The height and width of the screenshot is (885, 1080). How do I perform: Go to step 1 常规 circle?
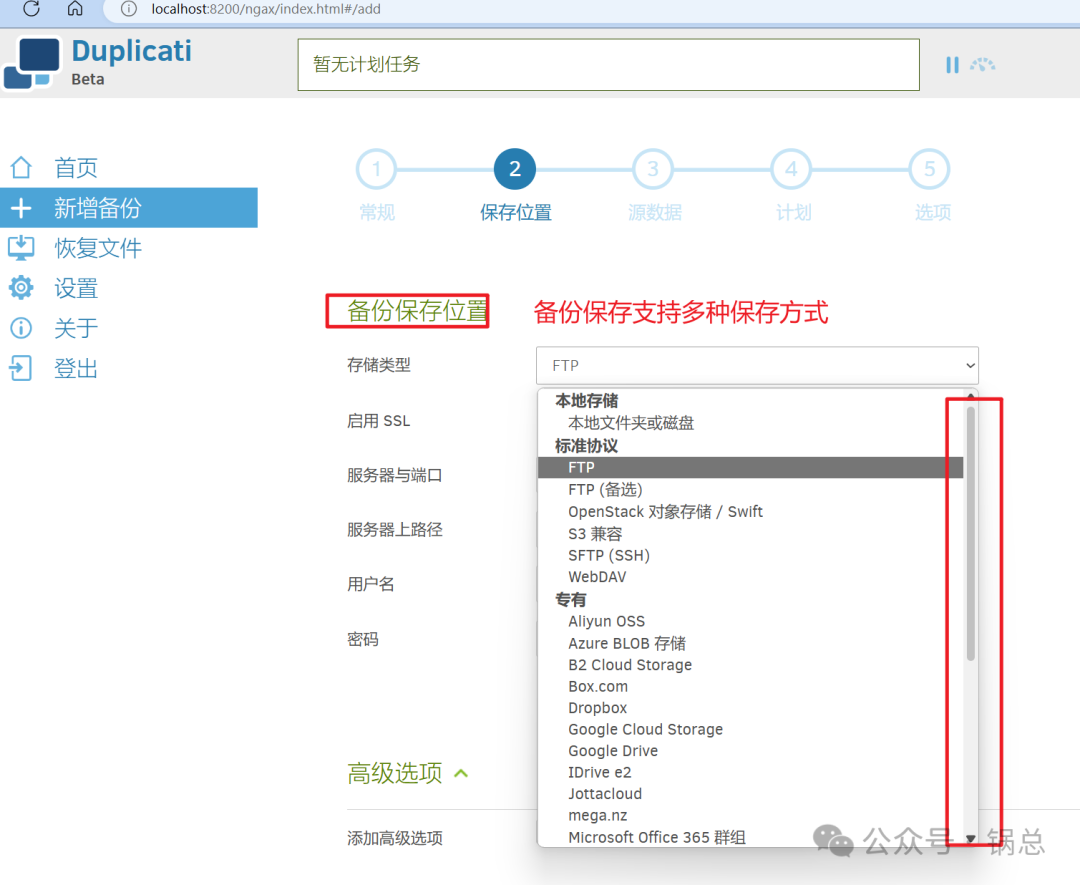click(x=376, y=169)
